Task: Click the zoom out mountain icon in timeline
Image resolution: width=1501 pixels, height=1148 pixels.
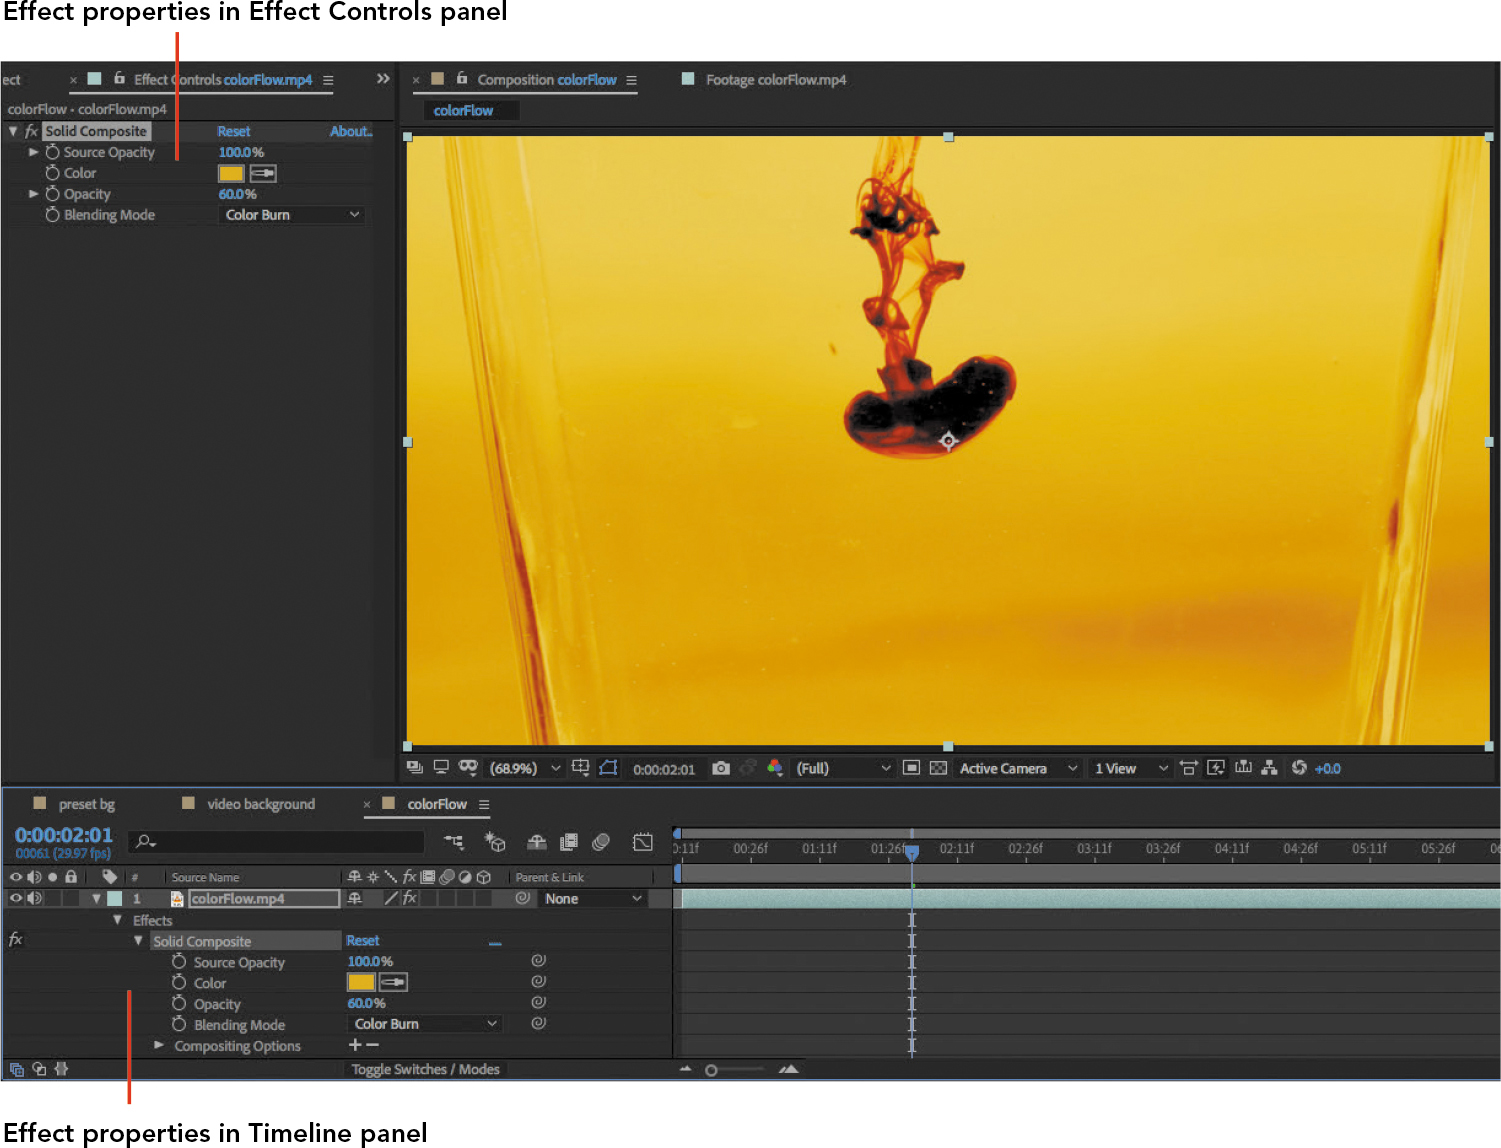Action: pos(686,1069)
